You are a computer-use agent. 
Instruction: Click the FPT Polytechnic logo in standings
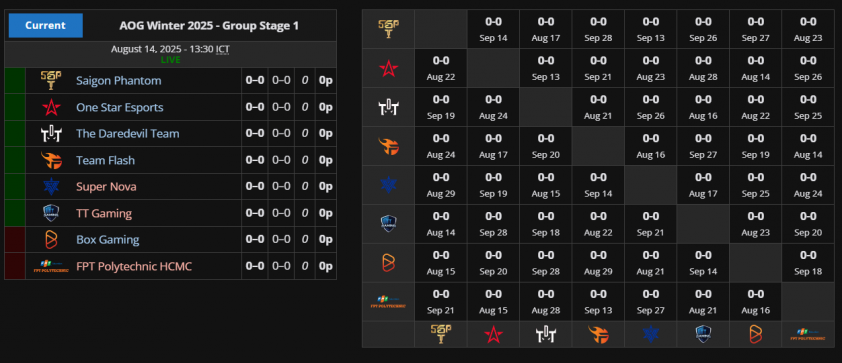click(51, 266)
